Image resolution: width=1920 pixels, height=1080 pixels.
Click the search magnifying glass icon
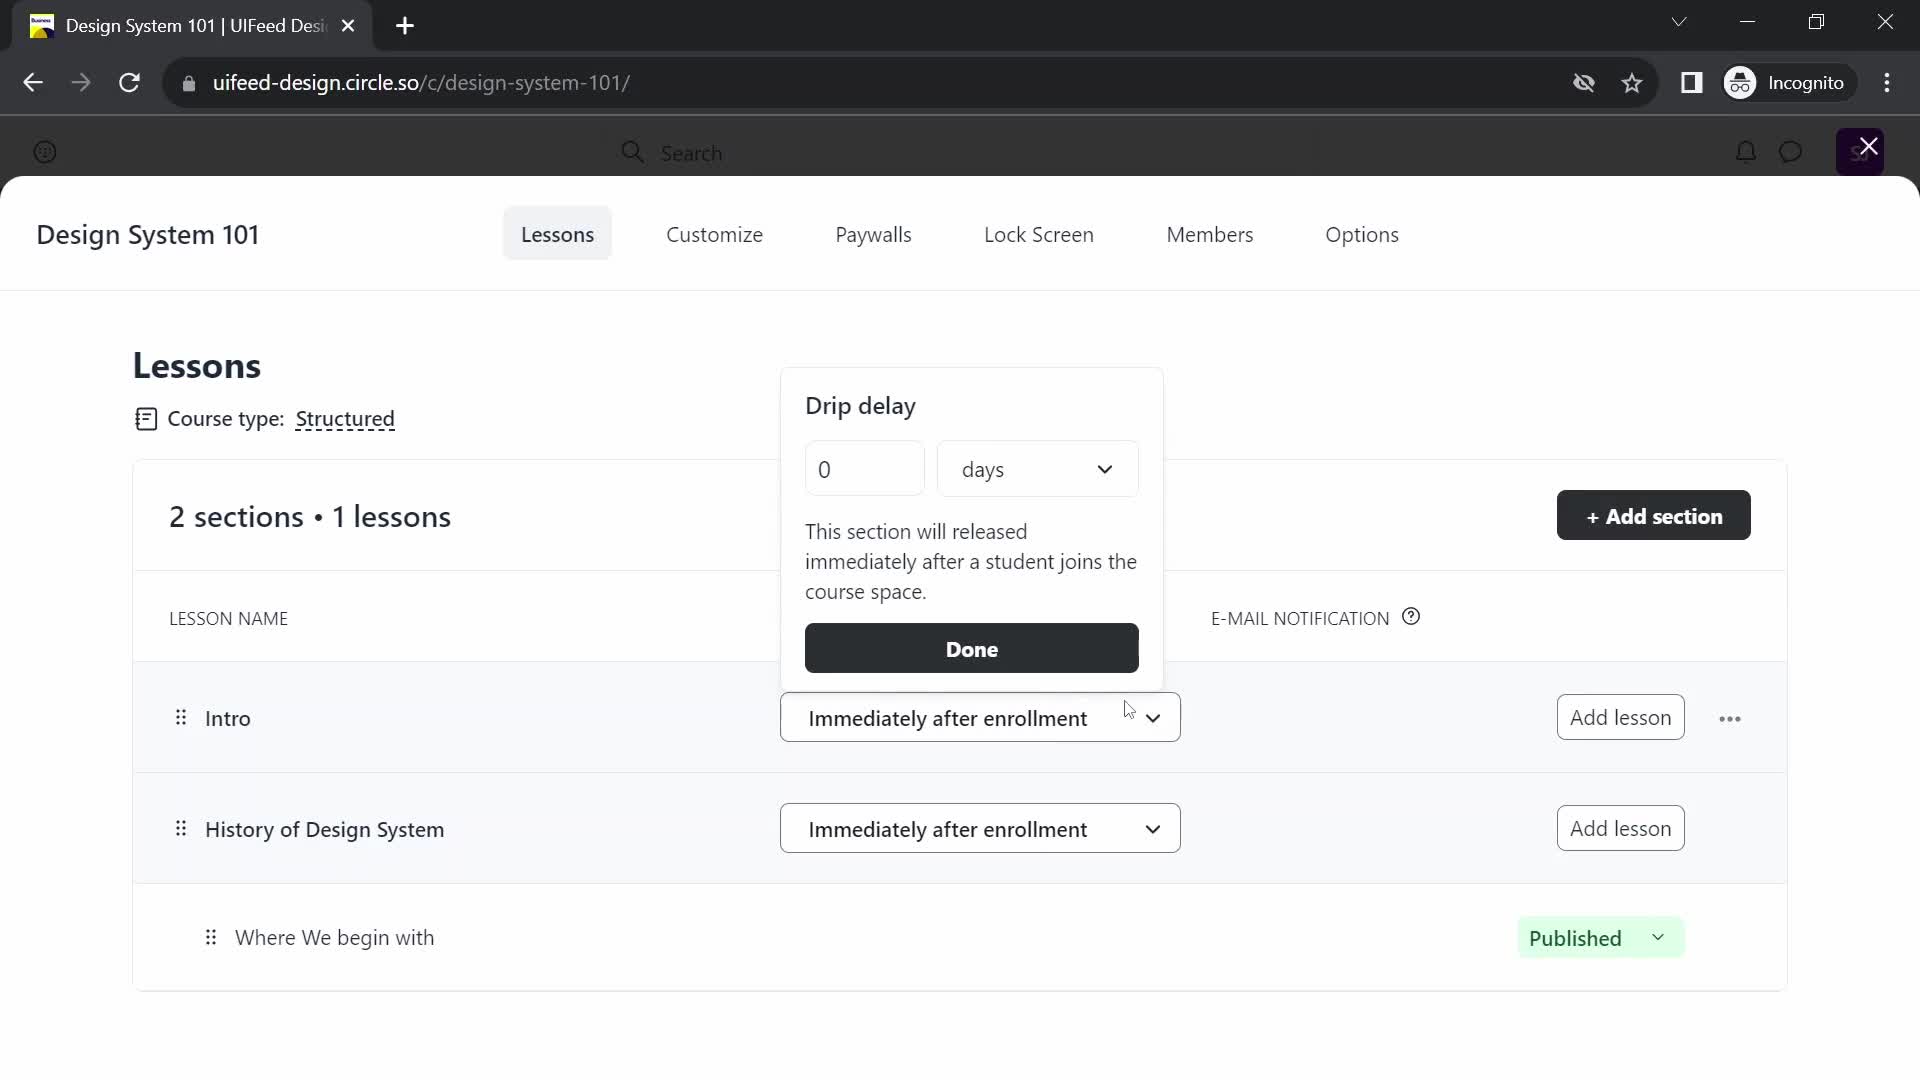click(x=633, y=152)
